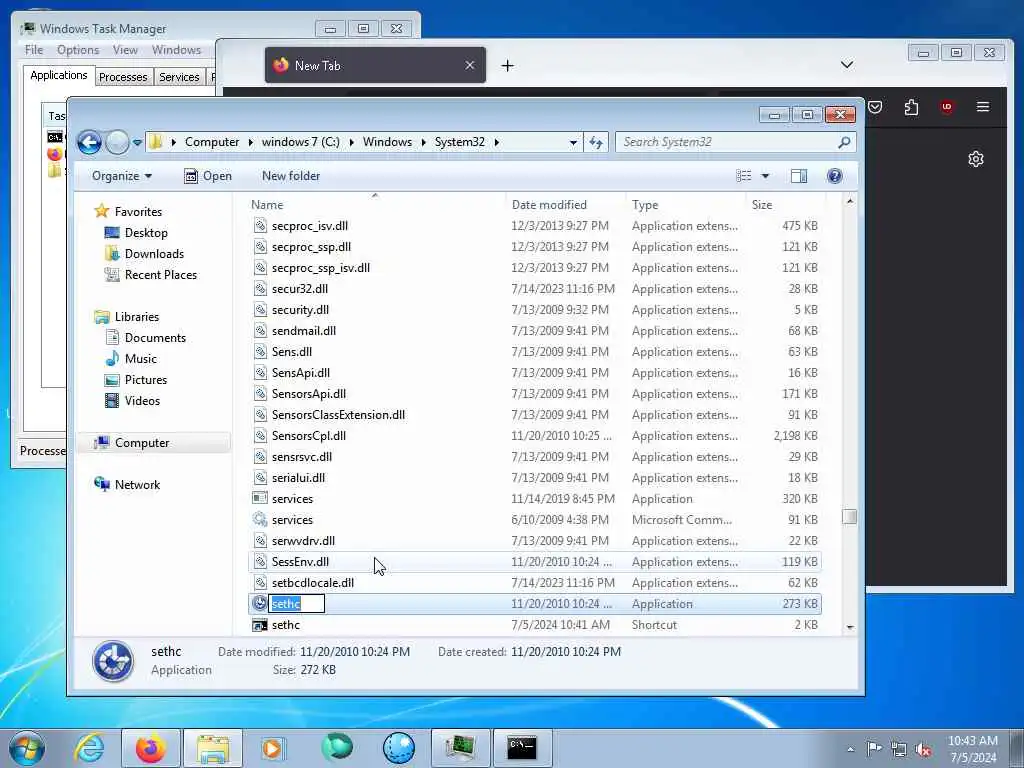This screenshot has width=1024, height=768.
Task: Launch Internet Explorer from taskbar
Action: (89, 748)
